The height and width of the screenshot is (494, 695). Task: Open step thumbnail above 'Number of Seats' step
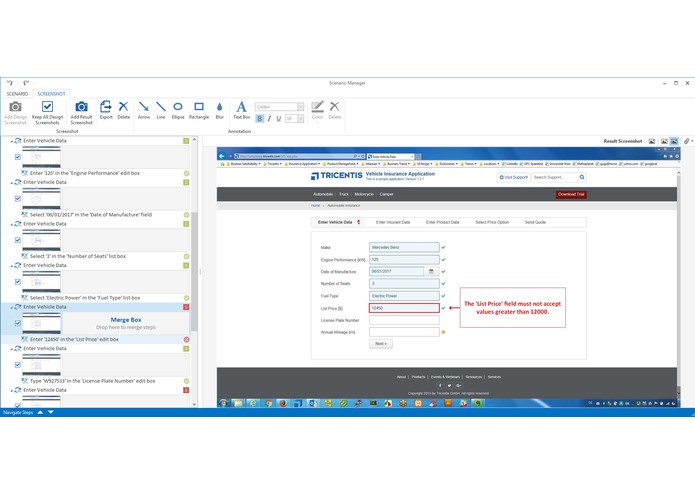point(41,240)
